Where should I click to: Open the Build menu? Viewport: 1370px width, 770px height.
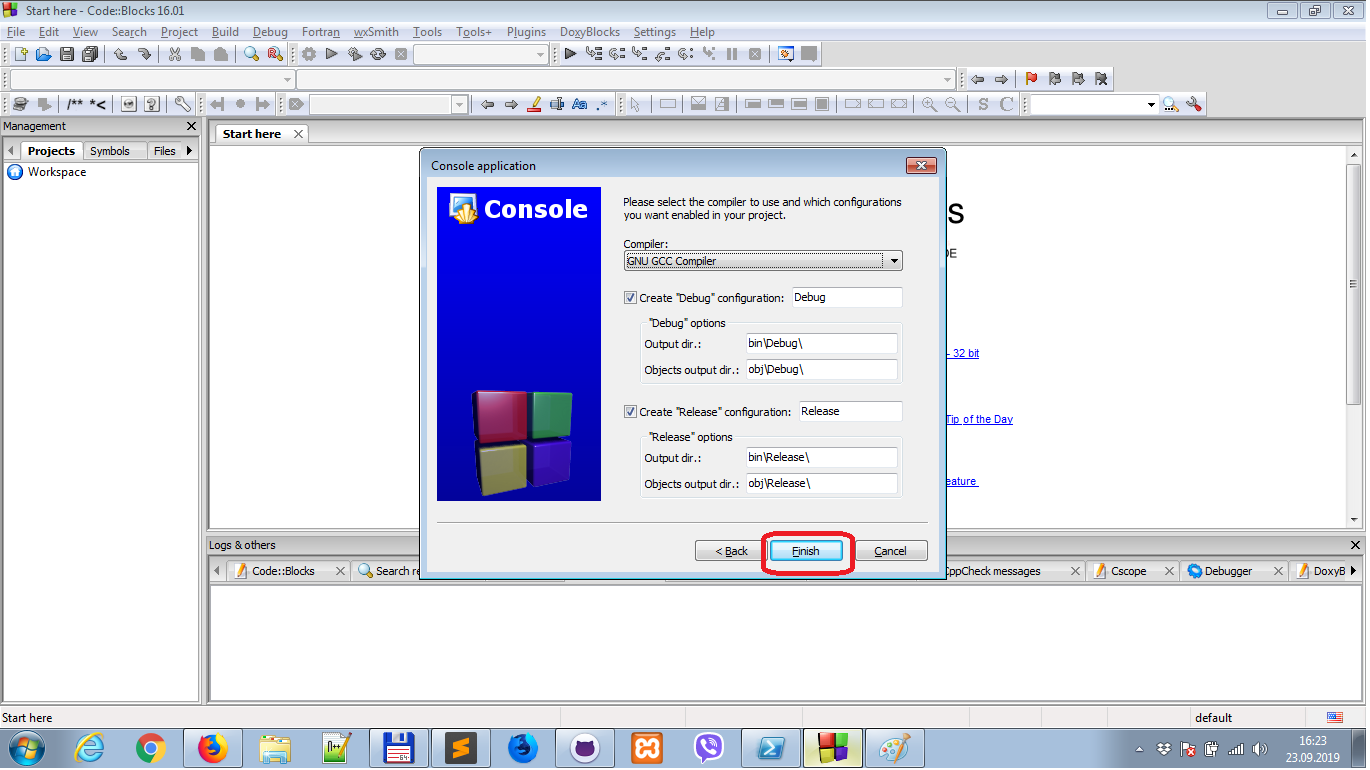225,32
